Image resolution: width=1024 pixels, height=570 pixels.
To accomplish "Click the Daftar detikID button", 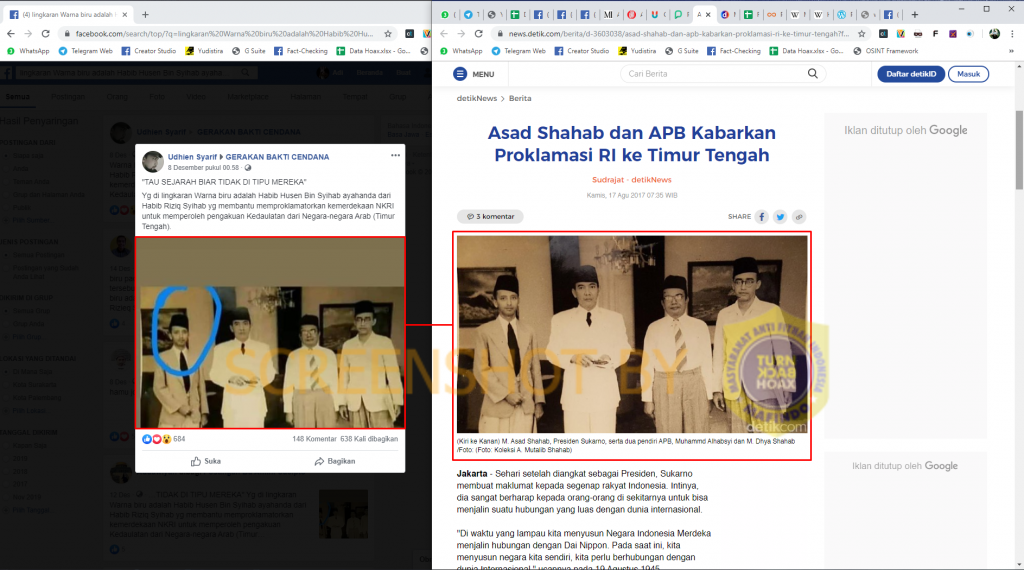I will [910, 74].
